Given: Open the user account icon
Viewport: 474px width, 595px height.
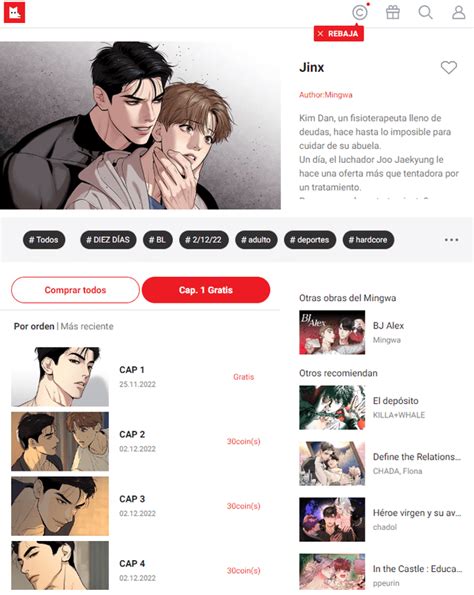Looking at the screenshot, I should [458, 13].
